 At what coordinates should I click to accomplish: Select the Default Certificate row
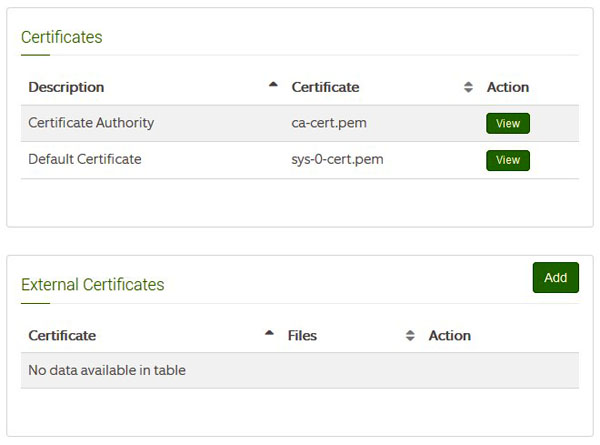300,160
